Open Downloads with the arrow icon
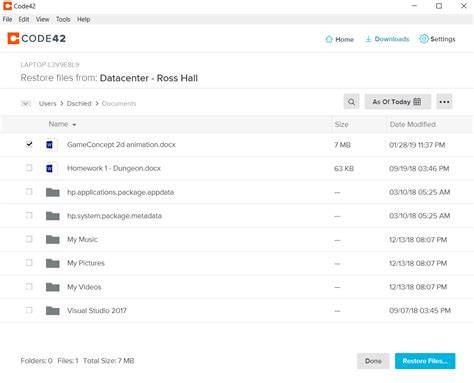This screenshot has width=474, height=383. (368, 39)
